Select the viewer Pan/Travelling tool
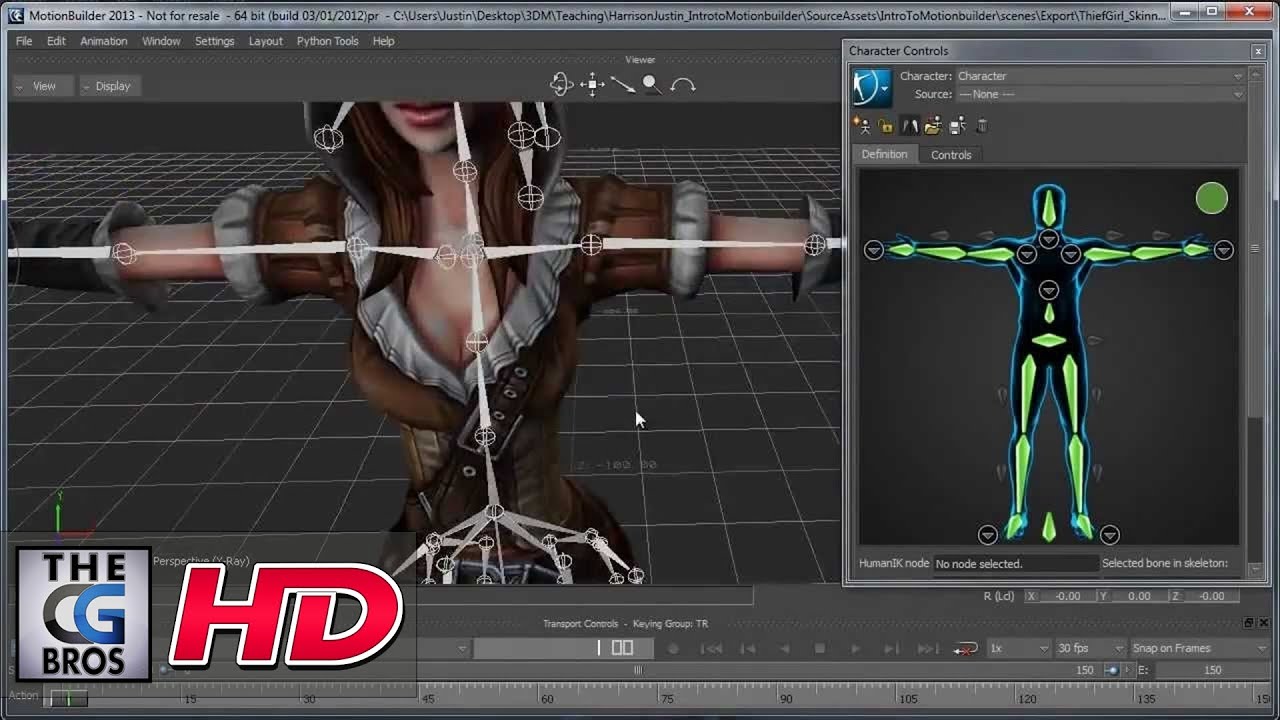 click(593, 85)
